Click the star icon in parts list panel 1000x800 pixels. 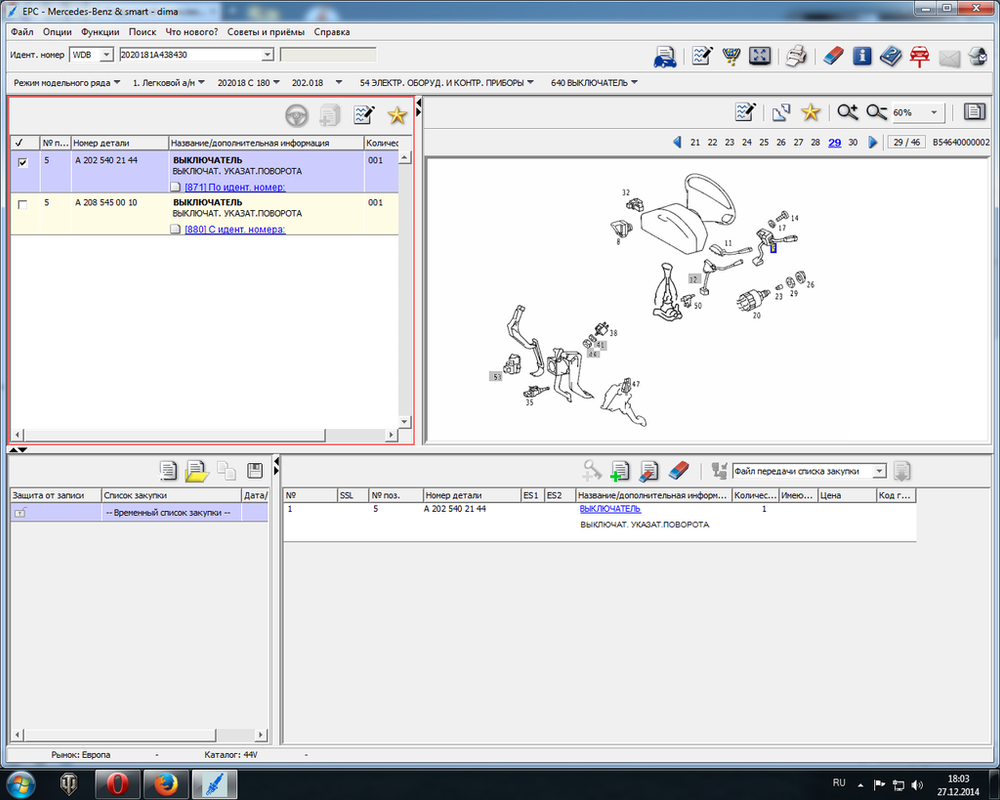coord(397,115)
